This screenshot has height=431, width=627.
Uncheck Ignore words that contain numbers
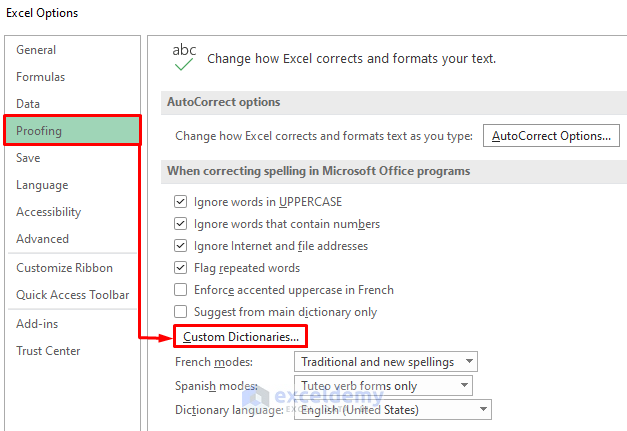pyautogui.click(x=181, y=224)
